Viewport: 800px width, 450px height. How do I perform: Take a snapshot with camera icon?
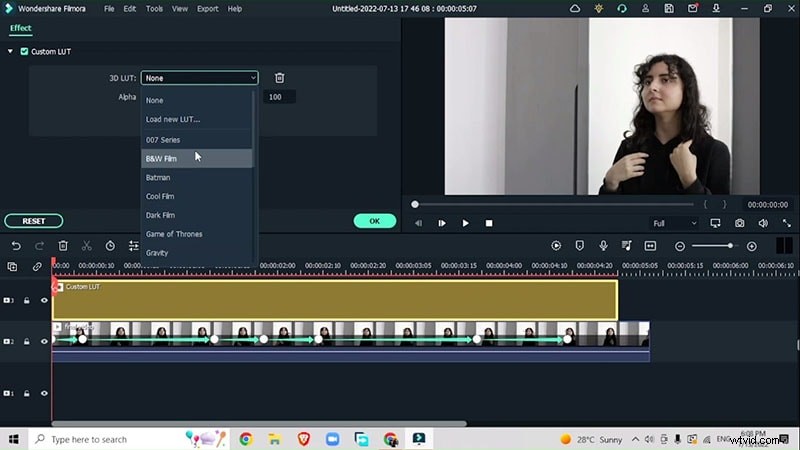[x=739, y=223]
